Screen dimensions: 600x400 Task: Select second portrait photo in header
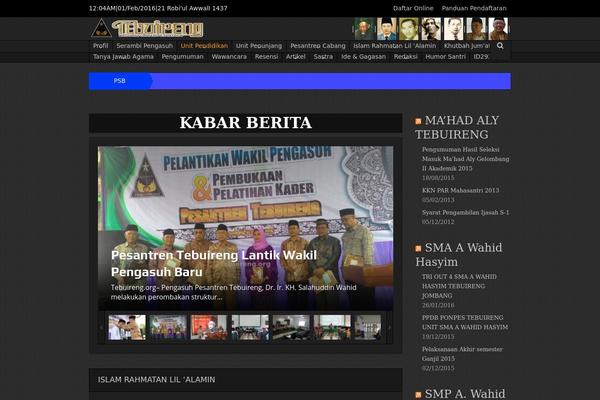(x=386, y=29)
